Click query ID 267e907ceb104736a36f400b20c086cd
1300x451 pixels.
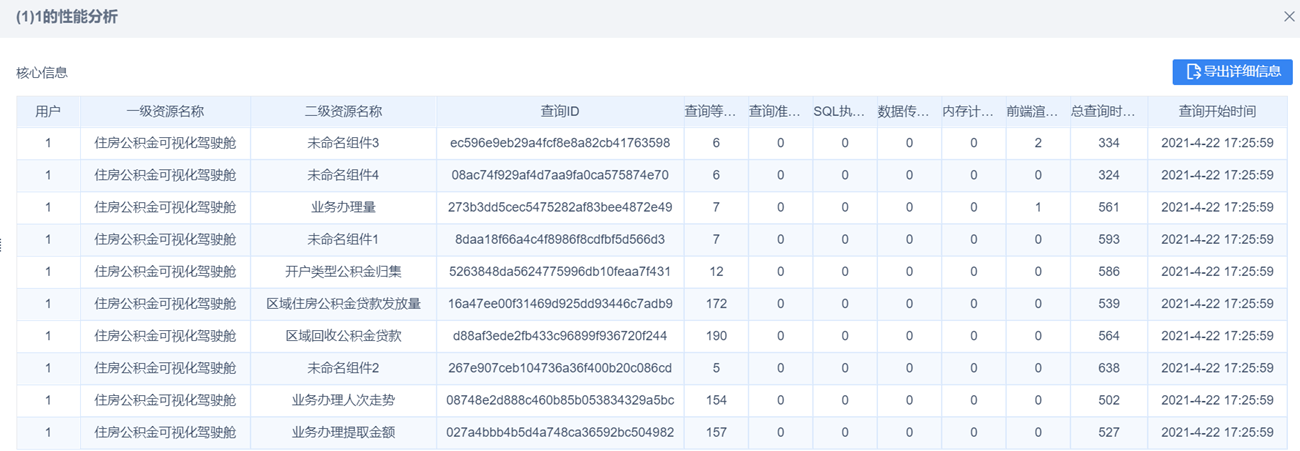point(560,368)
